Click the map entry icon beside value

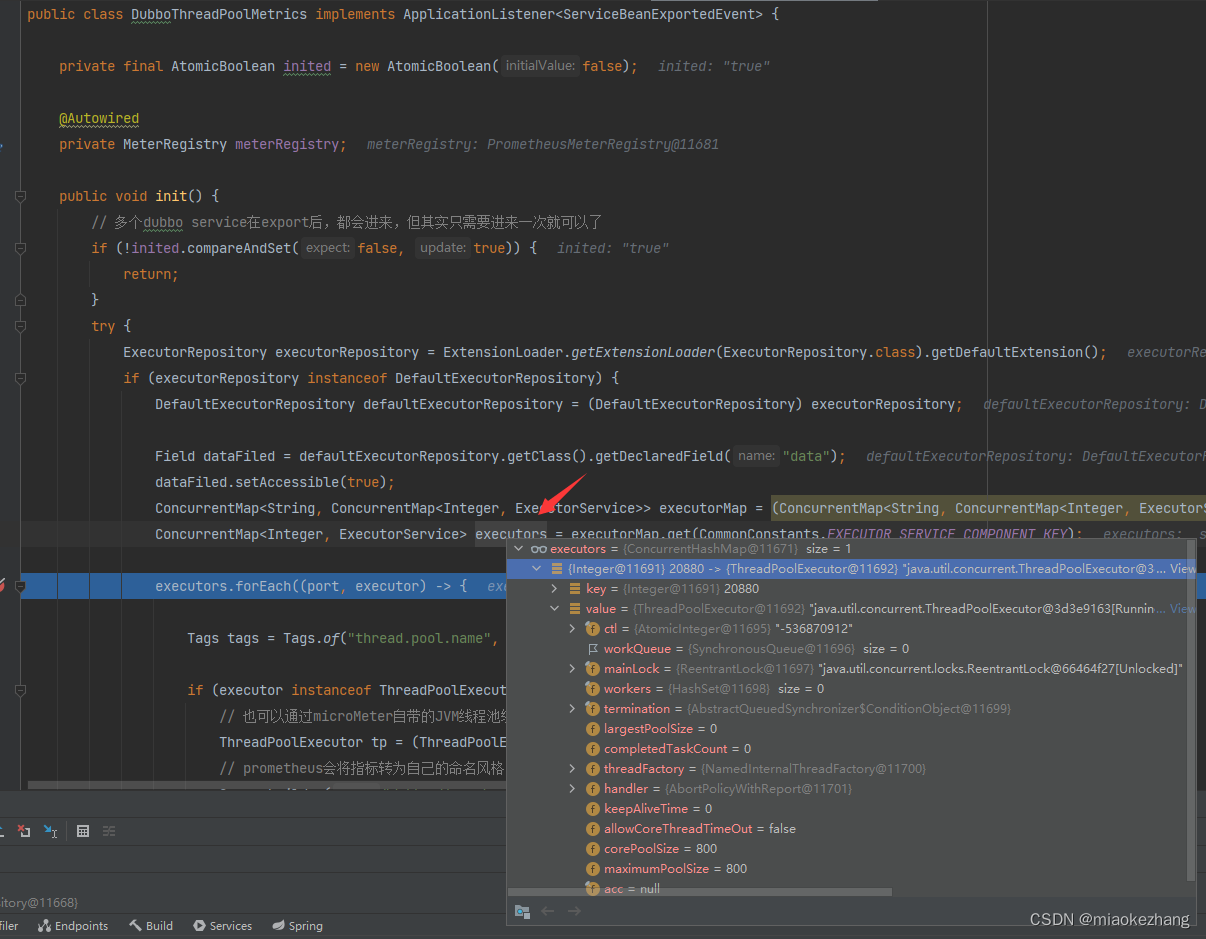pos(575,609)
